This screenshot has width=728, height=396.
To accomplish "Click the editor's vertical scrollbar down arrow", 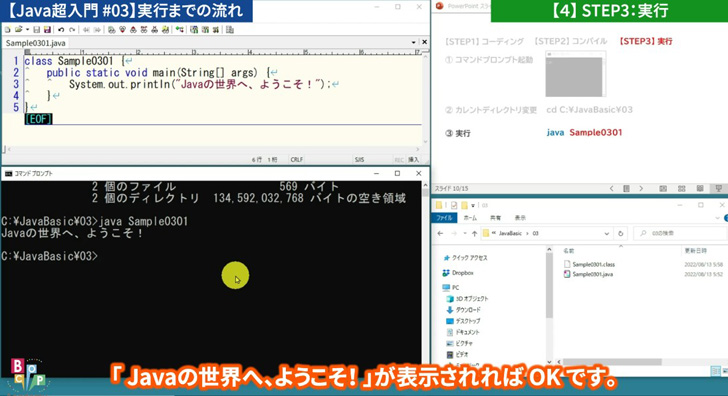I will click(425, 142).
